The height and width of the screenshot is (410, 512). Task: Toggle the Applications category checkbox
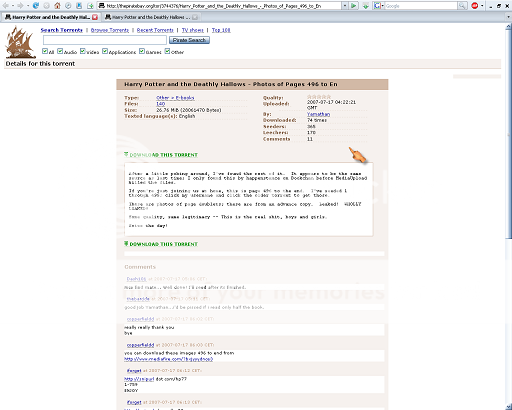[x=105, y=51]
